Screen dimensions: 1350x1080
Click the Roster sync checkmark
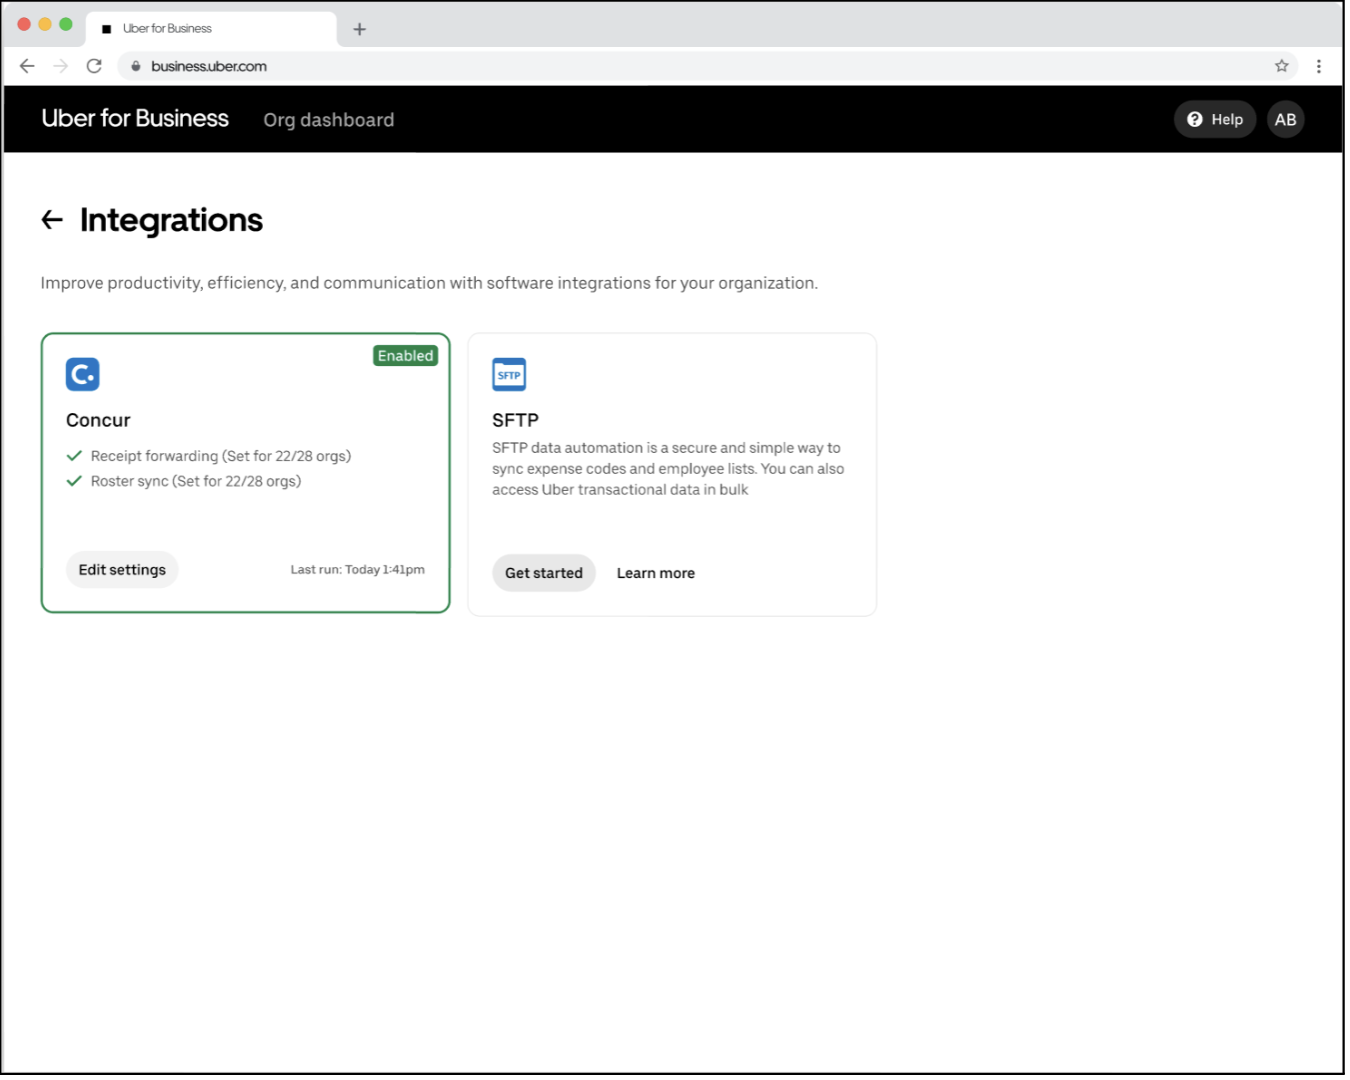pyautogui.click(x=74, y=481)
